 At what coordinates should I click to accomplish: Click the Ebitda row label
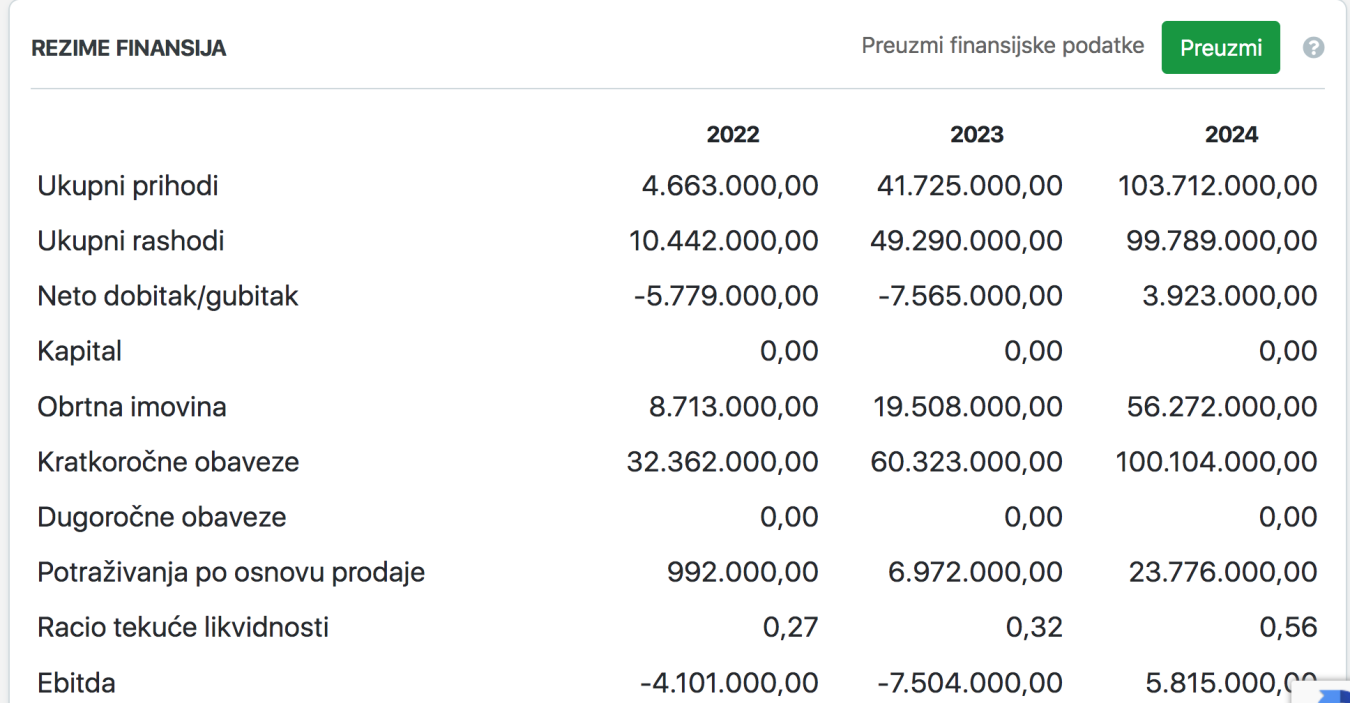pyautogui.click(x=76, y=683)
